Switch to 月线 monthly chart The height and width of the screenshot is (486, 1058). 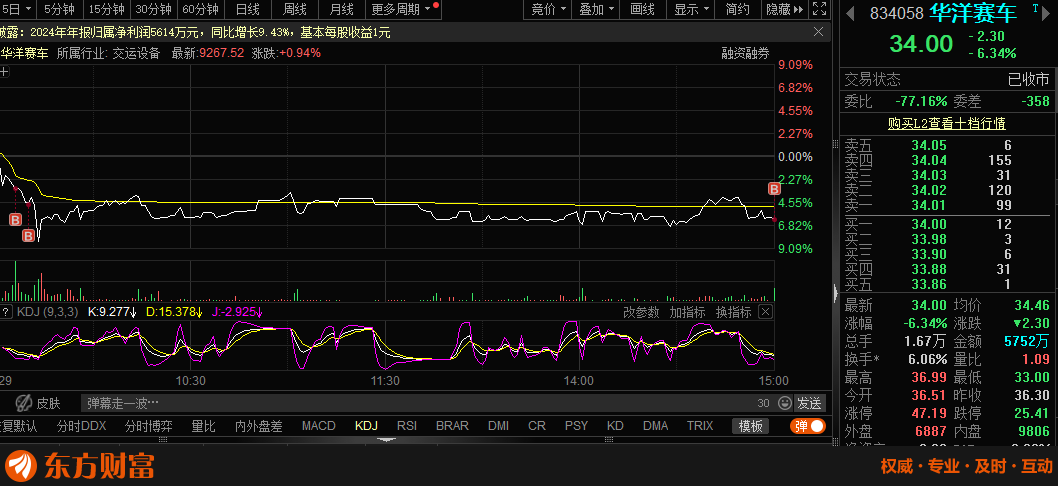(x=342, y=9)
